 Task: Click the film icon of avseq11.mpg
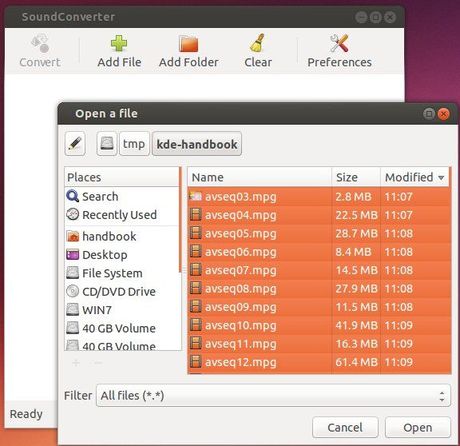(x=196, y=343)
